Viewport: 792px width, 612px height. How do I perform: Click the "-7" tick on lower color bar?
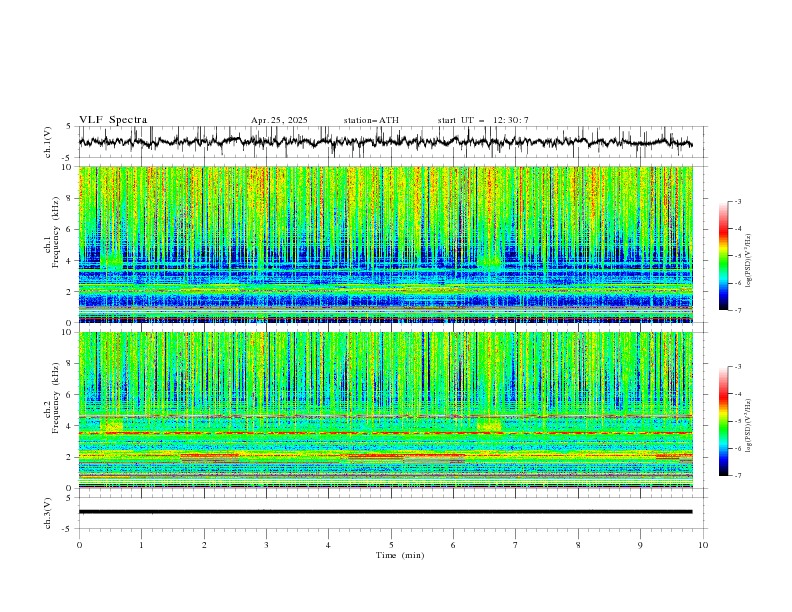pyautogui.click(x=738, y=475)
